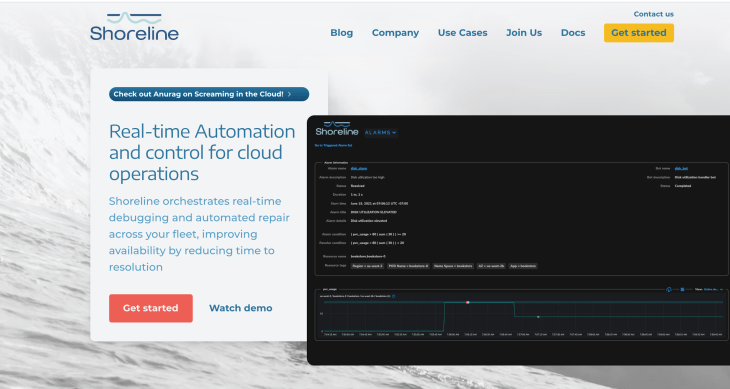730x389 pixels.
Task: Open the Blog menu item
Action: pos(342,33)
